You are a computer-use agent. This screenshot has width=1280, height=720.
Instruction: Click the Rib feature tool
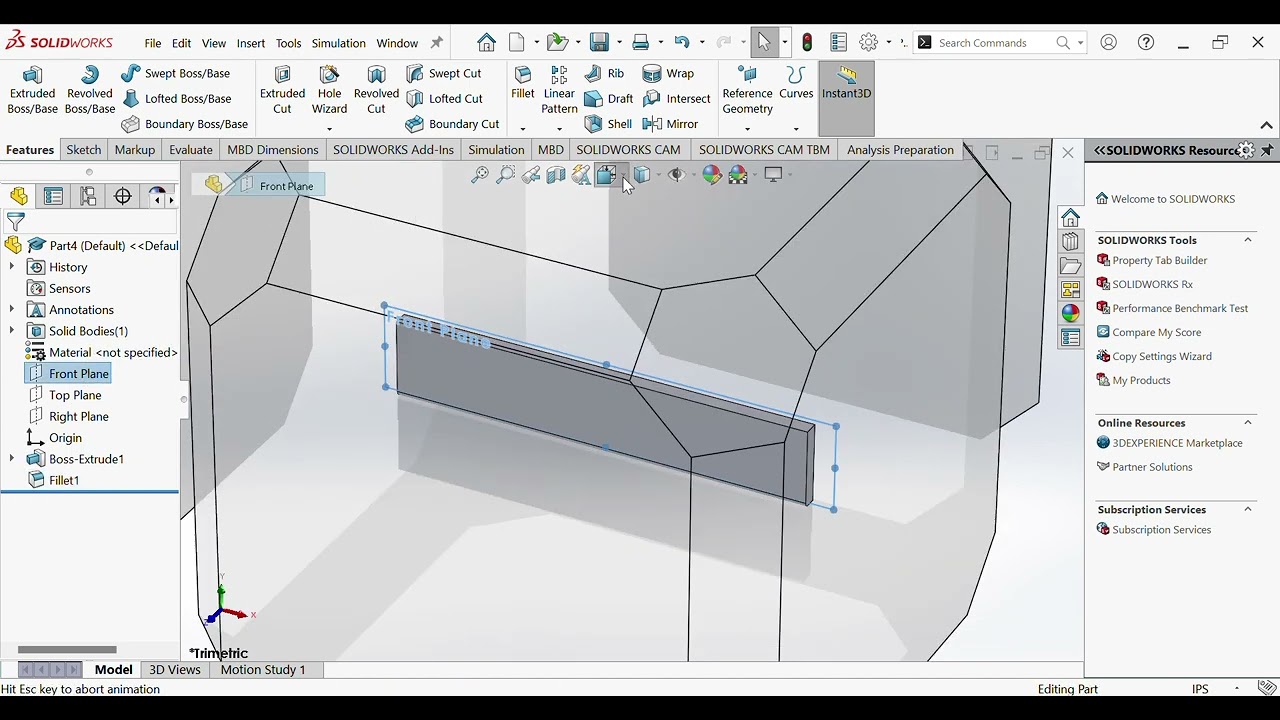coord(605,73)
